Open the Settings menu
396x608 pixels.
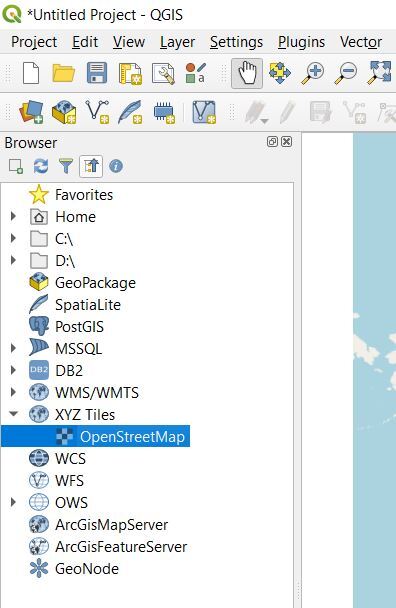coord(237,42)
